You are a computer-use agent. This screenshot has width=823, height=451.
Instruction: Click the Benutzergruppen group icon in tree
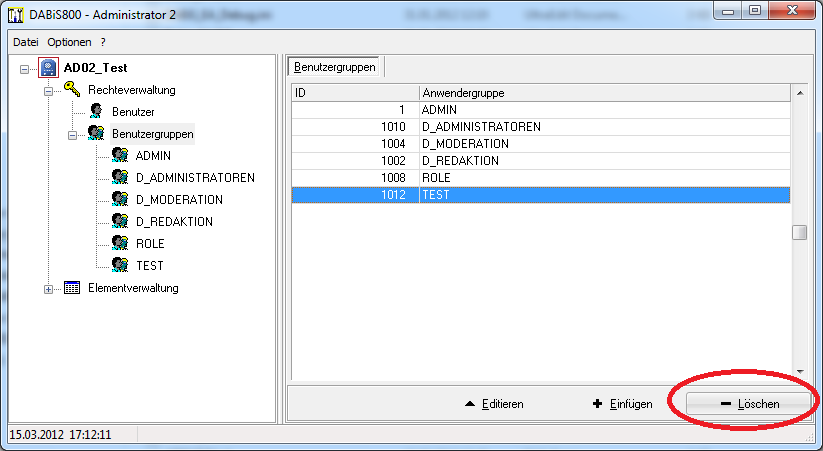click(96, 133)
